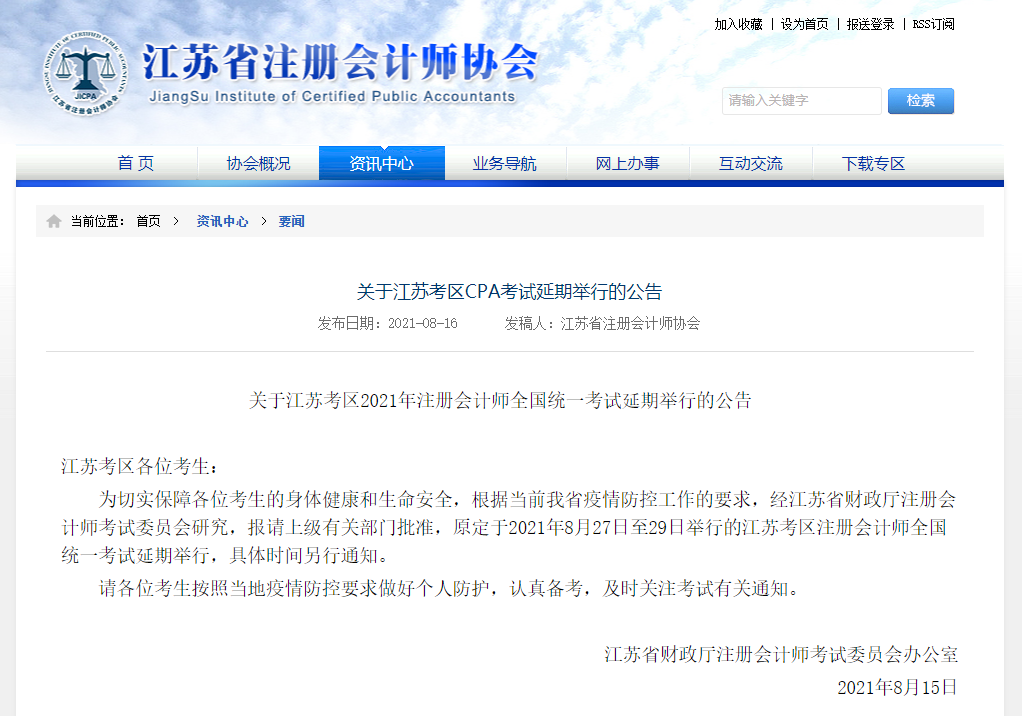The height and width of the screenshot is (716, 1022).
Task: Focus the 请输入关键字 search field
Action: point(801,101)
